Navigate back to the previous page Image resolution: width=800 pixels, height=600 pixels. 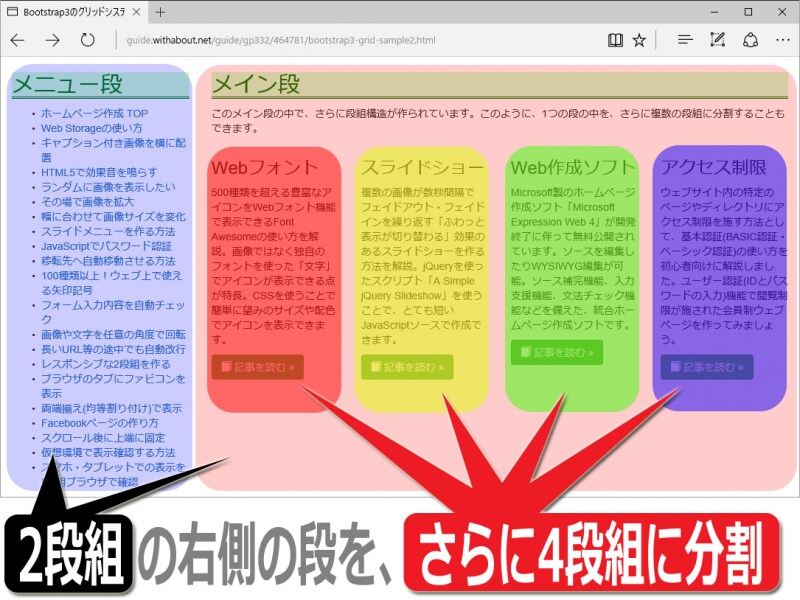(18, 42)
